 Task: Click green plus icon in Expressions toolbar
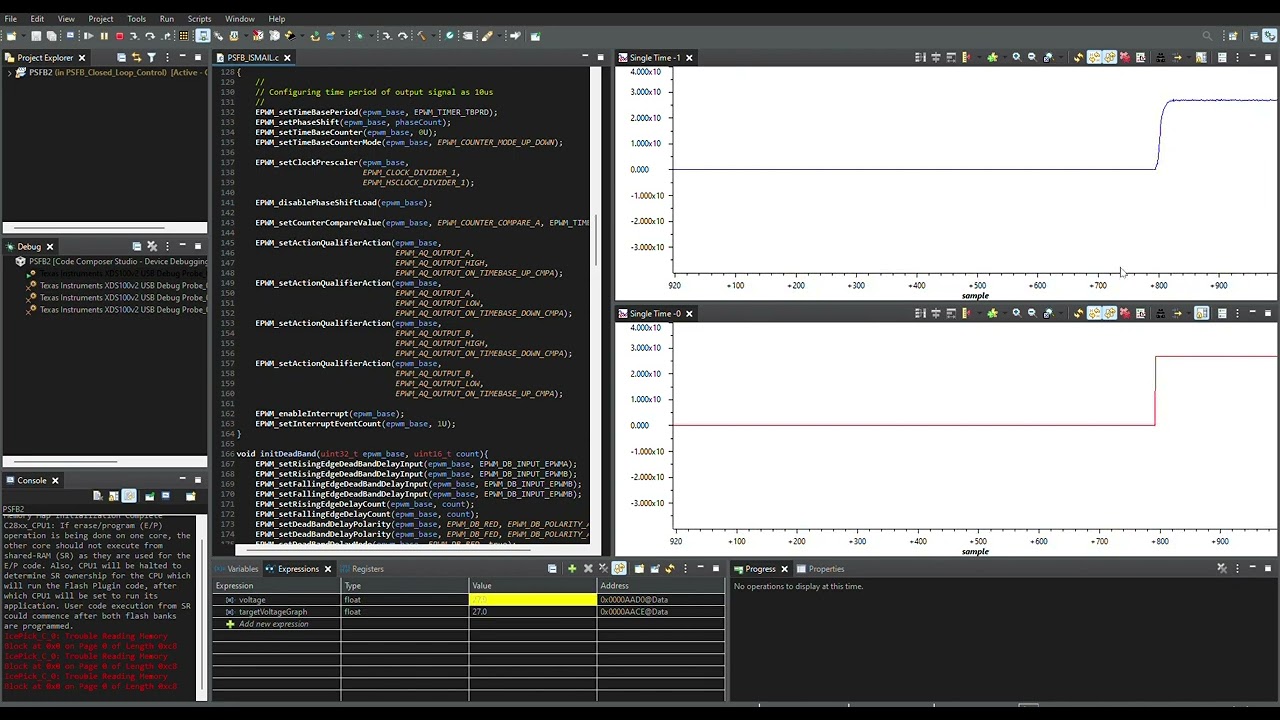pyautogui.click(x=572, y=569)
